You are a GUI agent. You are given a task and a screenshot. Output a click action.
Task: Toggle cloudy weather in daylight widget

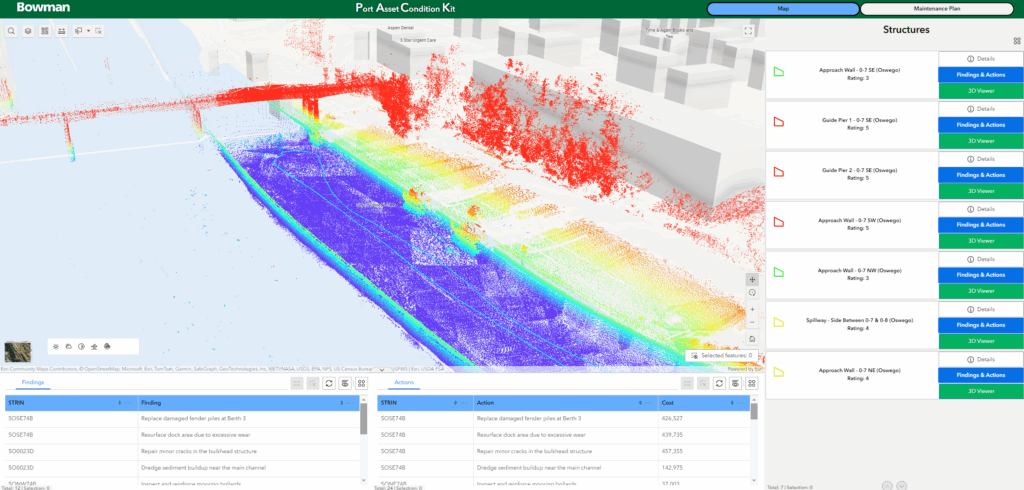coord(69,346)
